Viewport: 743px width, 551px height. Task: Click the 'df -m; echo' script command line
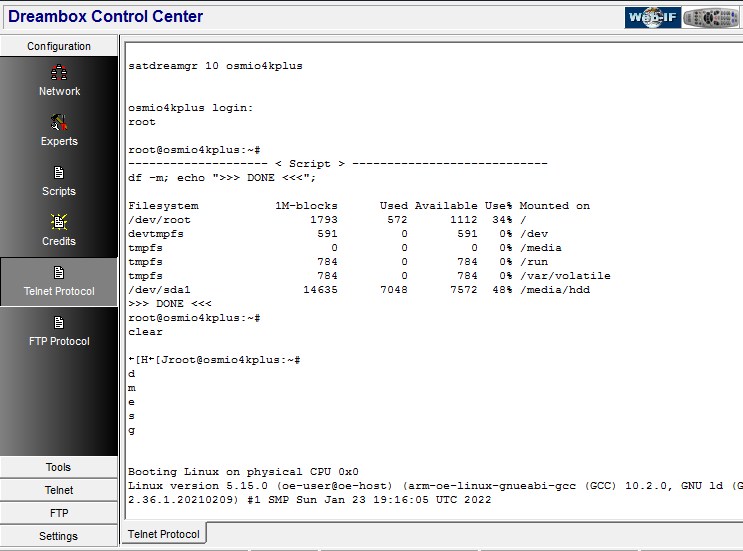pyautogui.click(x=222, y=178)
